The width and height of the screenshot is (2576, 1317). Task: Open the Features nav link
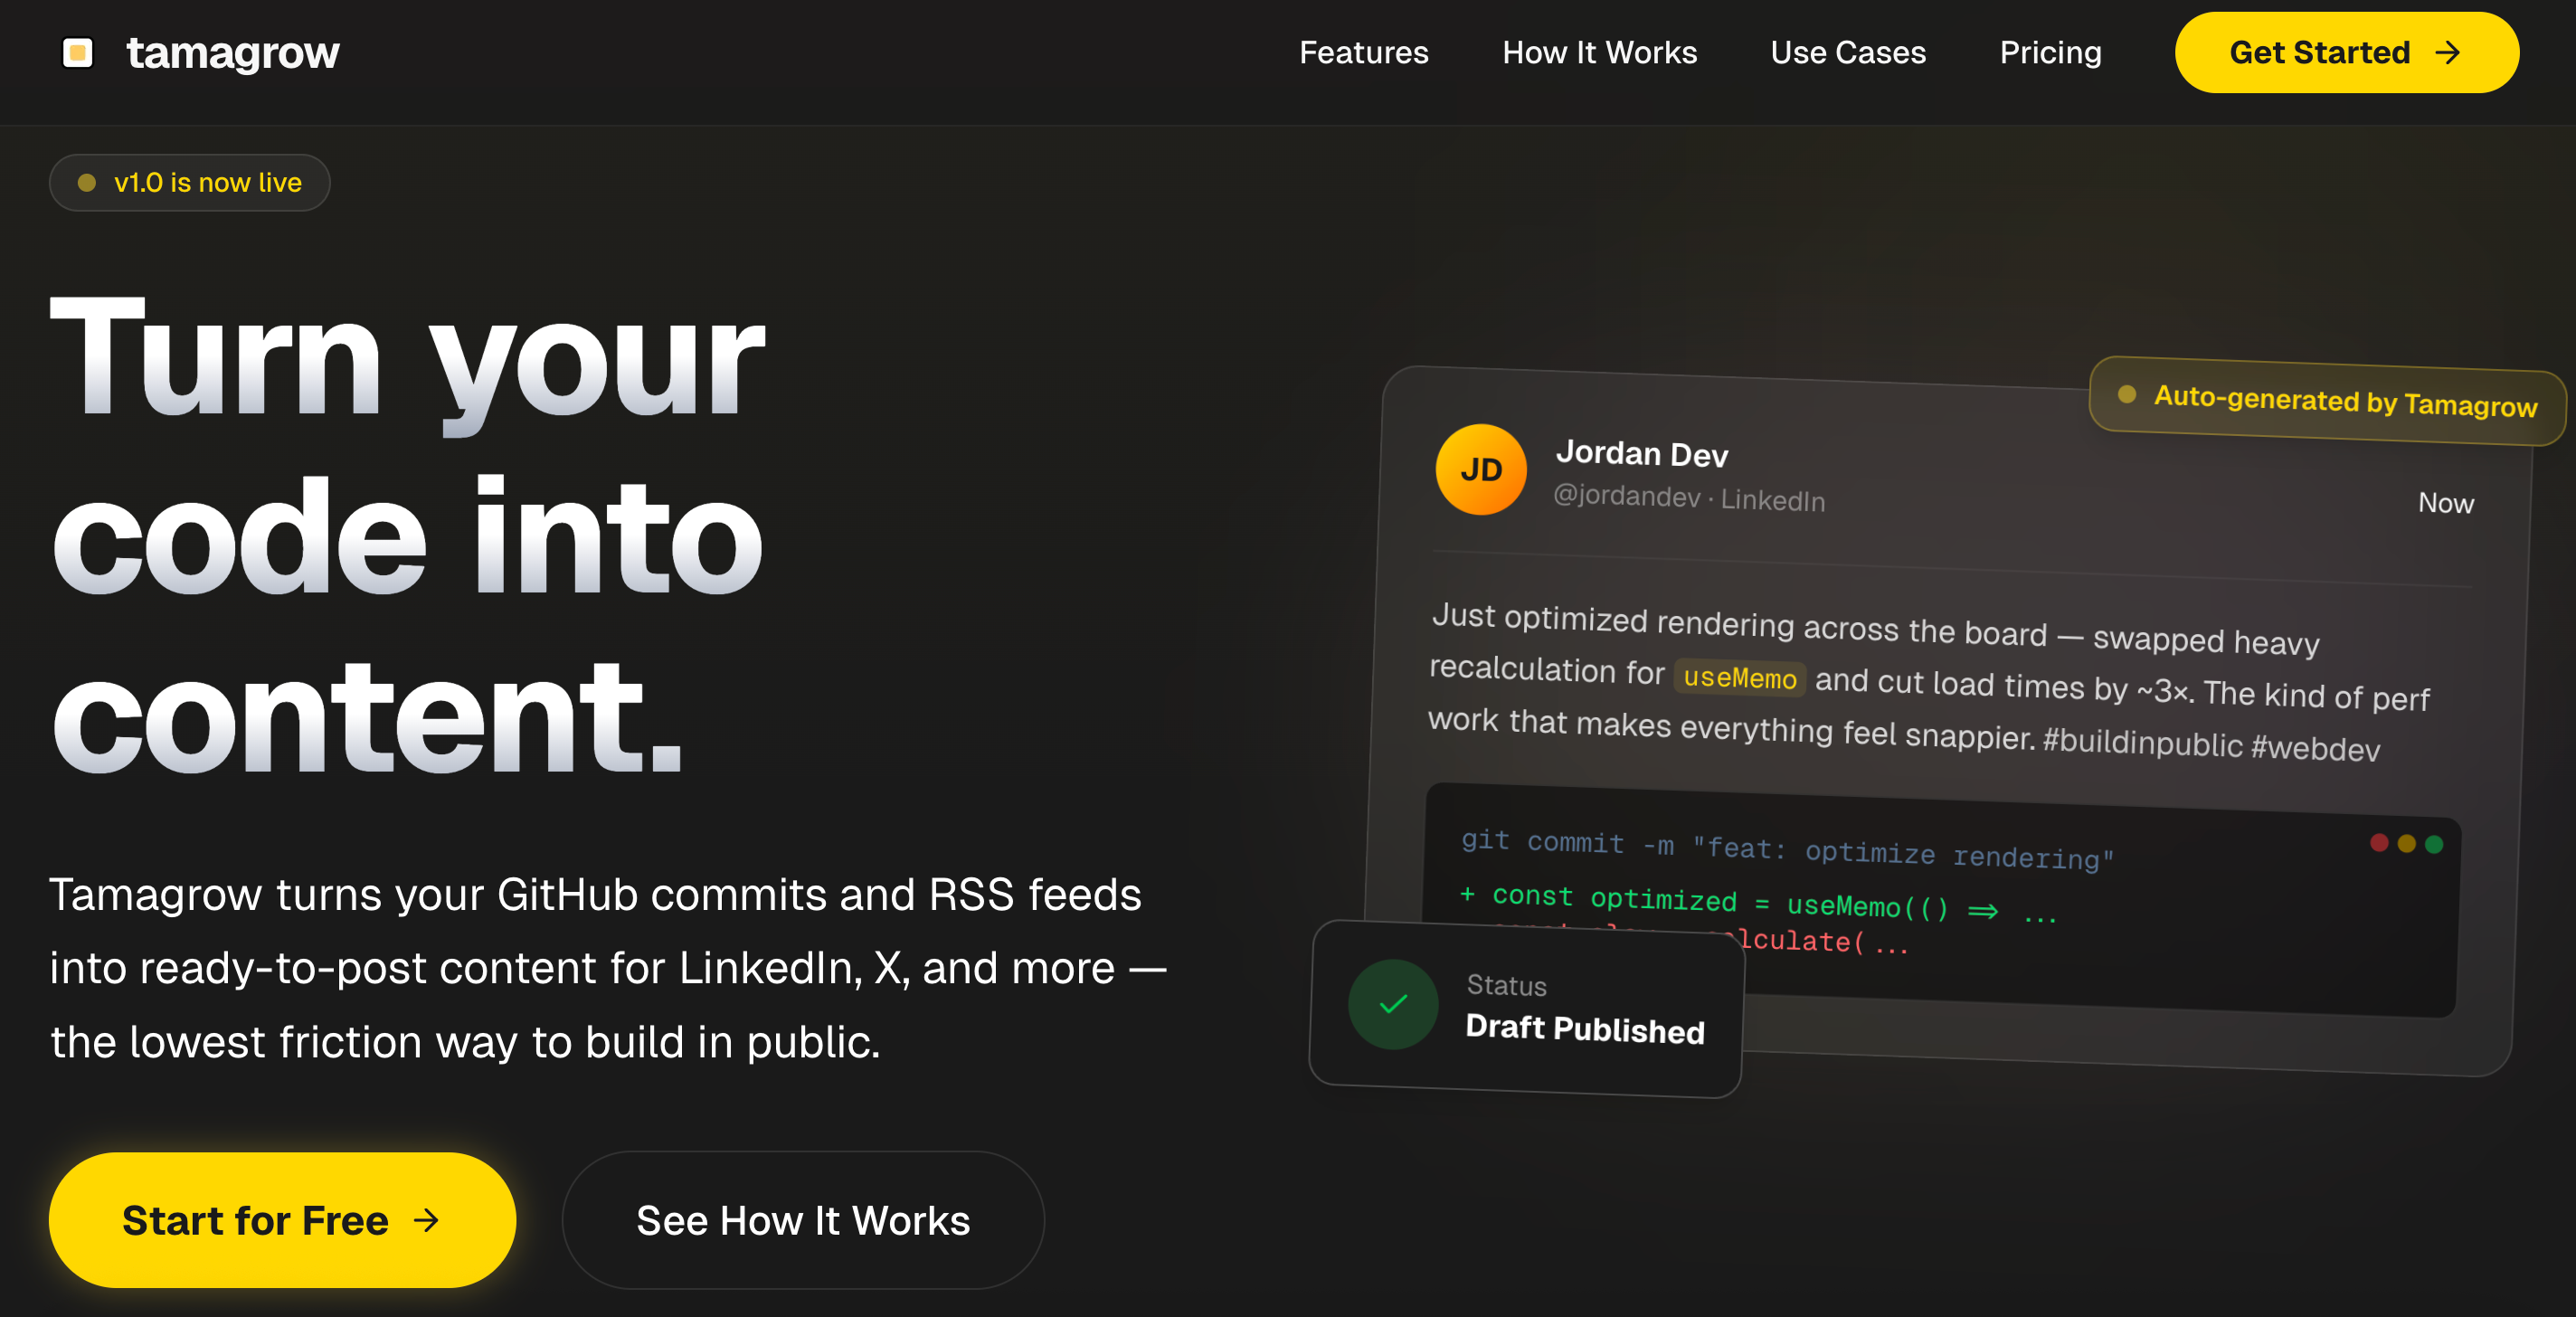pyautogui.click(x=1363, y=52)
